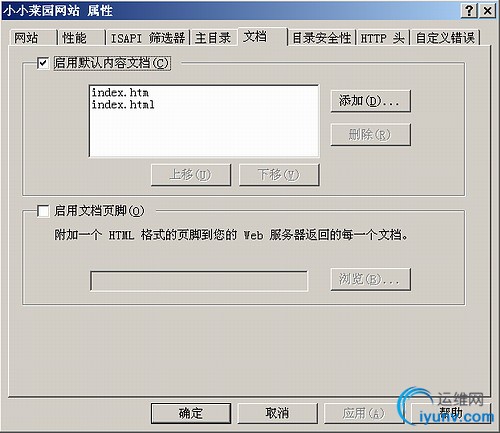
Task: Click the 删除(R) button
Action: [370, 135]
